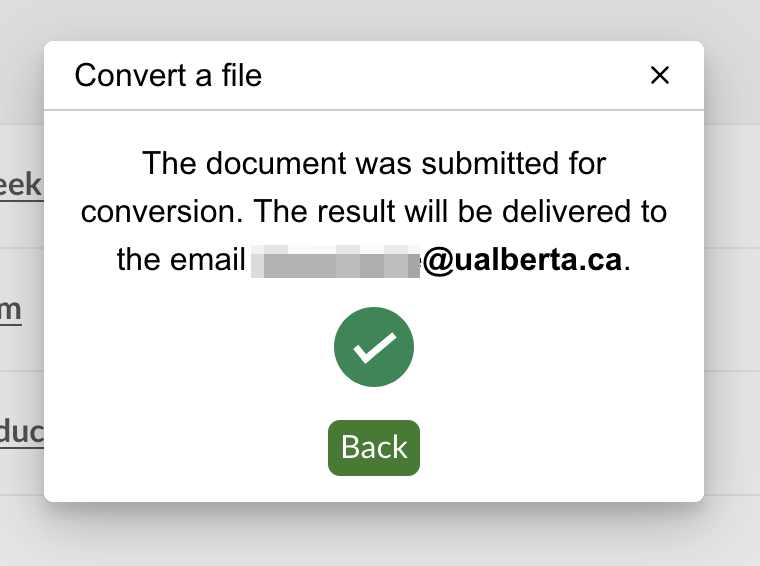Click the "Back" label text
Image resolution: width=760 pixels, height=566 pixels.
click(x=374, y=447)
